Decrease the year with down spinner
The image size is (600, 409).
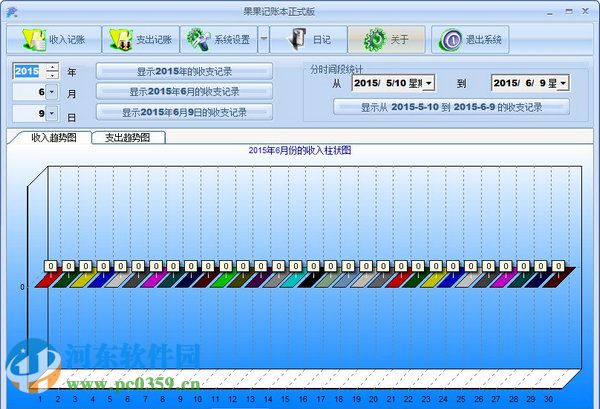coord(52,75)
